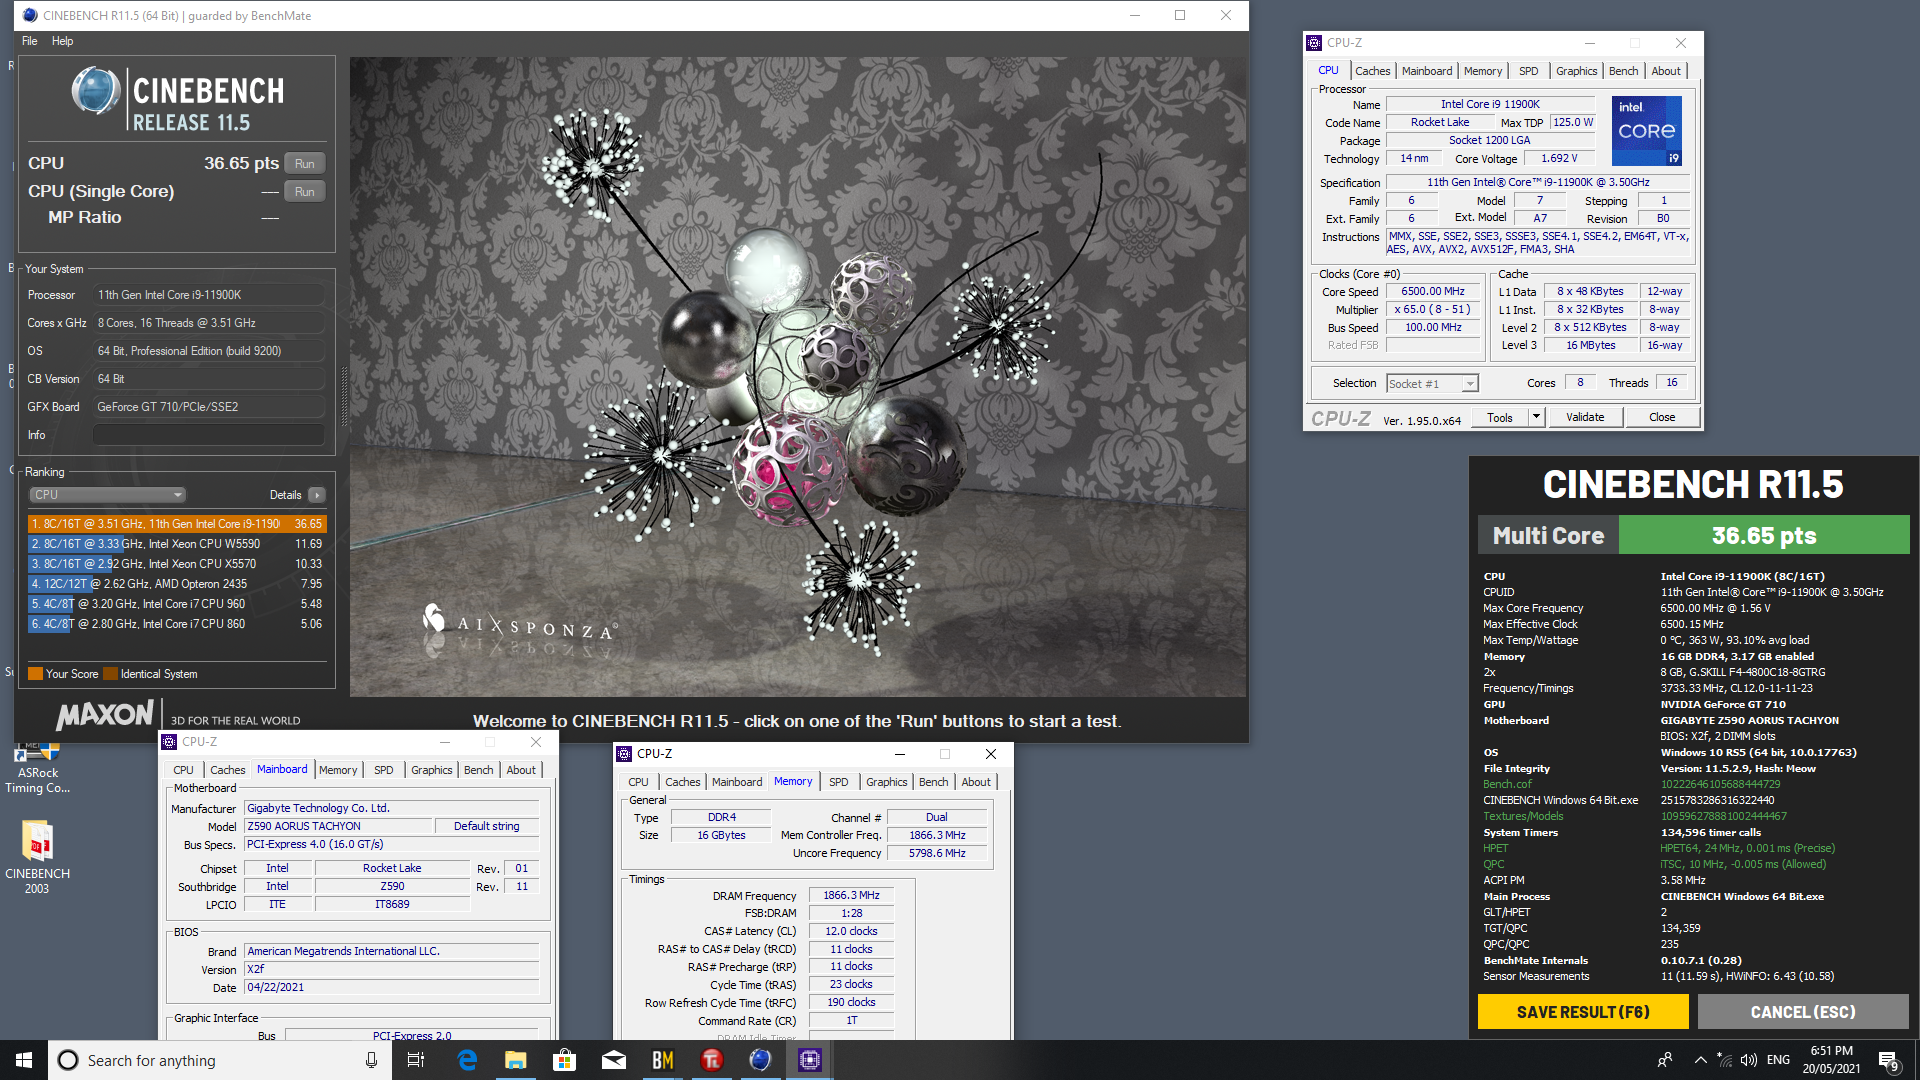This screenshot has width=1920, height=1080.
Task: Open the Socket #1 selection dropdown
Action: [1432, 384]
